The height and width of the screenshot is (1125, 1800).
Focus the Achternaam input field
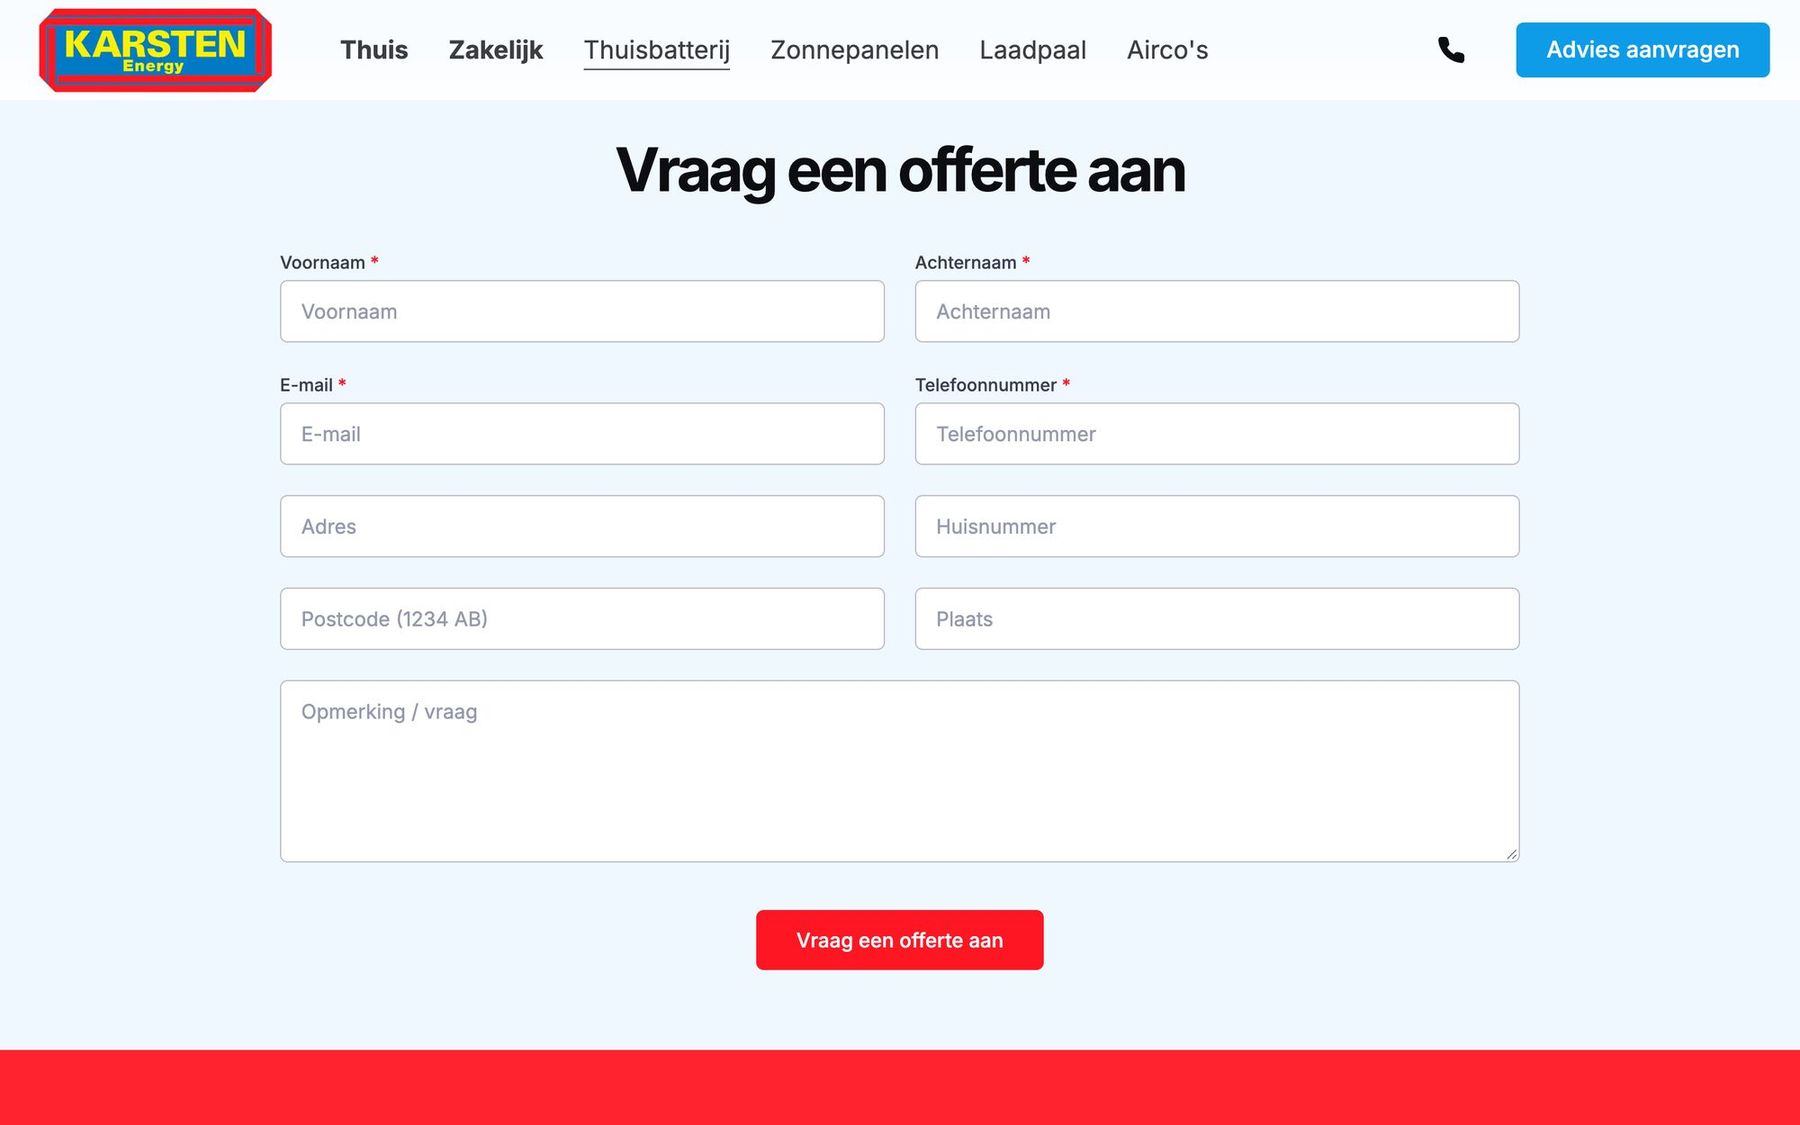click(1217, 311)
